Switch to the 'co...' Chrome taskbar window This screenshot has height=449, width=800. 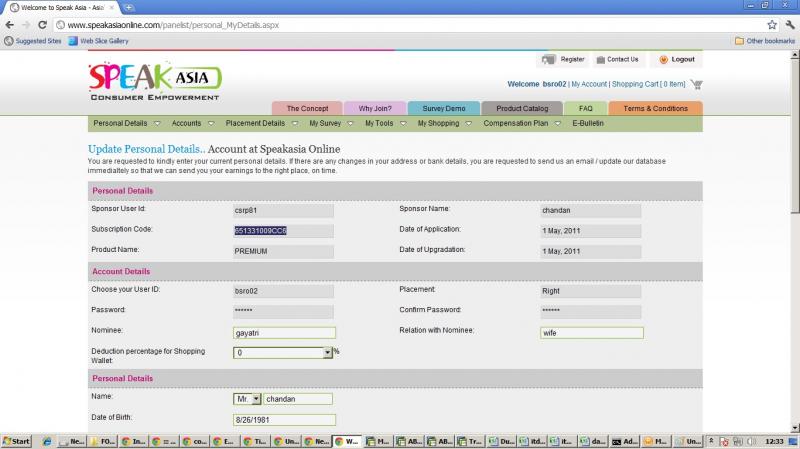click(194, 441)
